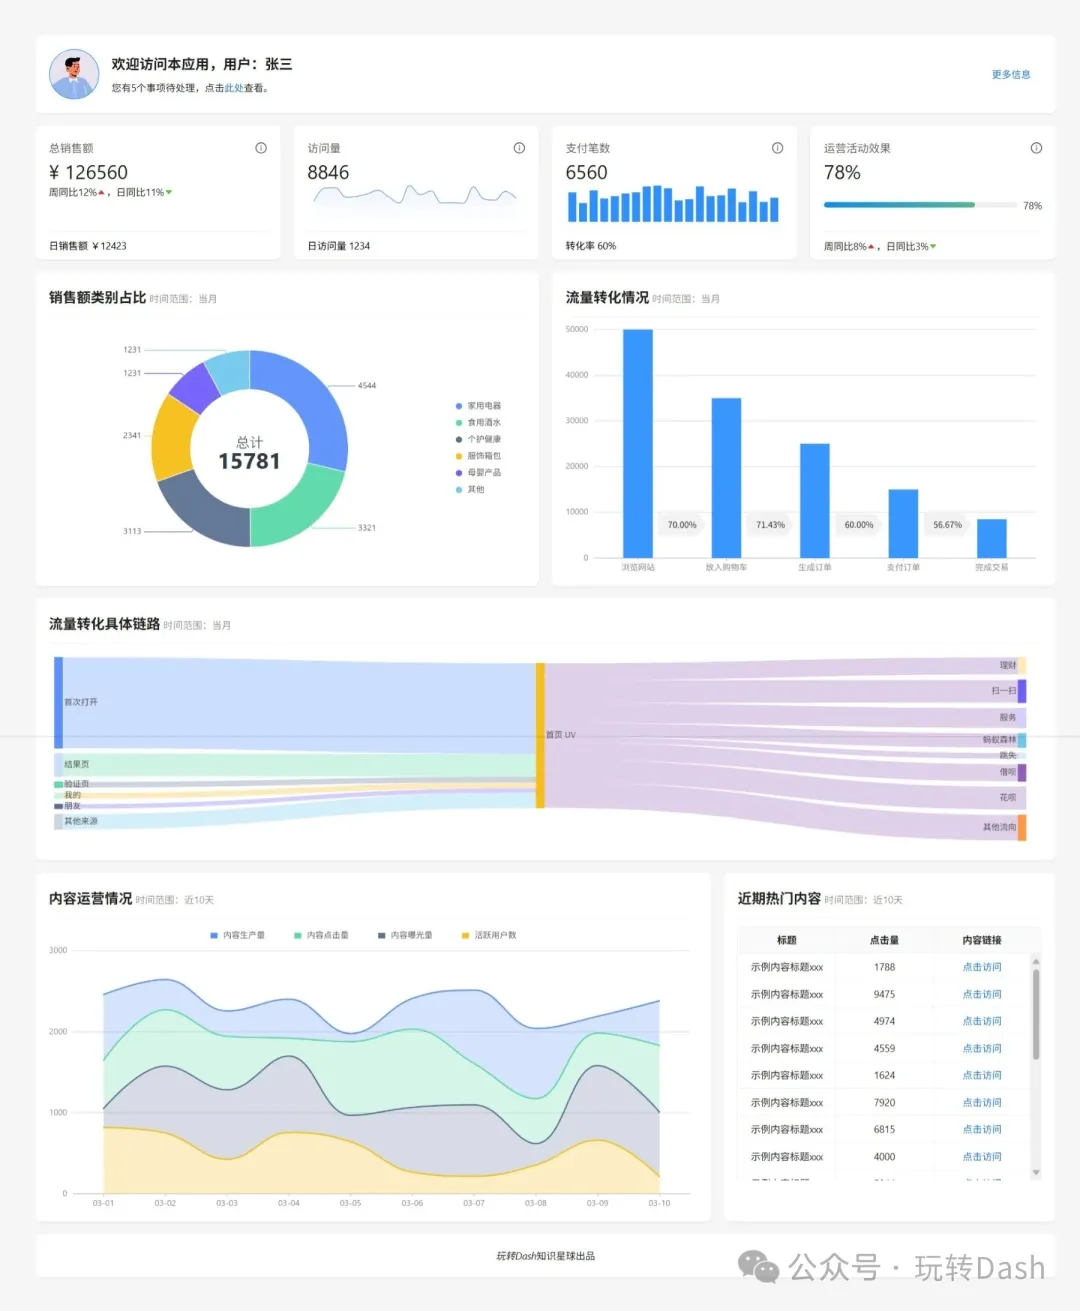The image size is (1080, 1311).
Task: Toggle the 母婴产品 pie legend entry
Action: pos(478,472)
